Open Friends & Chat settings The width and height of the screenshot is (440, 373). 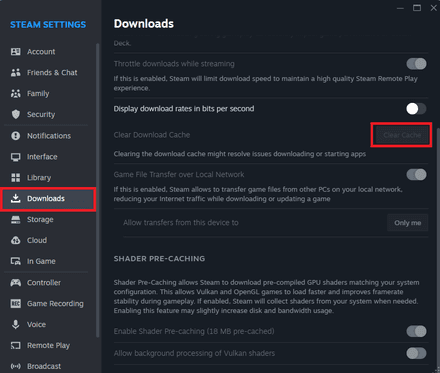coord(49,72)
